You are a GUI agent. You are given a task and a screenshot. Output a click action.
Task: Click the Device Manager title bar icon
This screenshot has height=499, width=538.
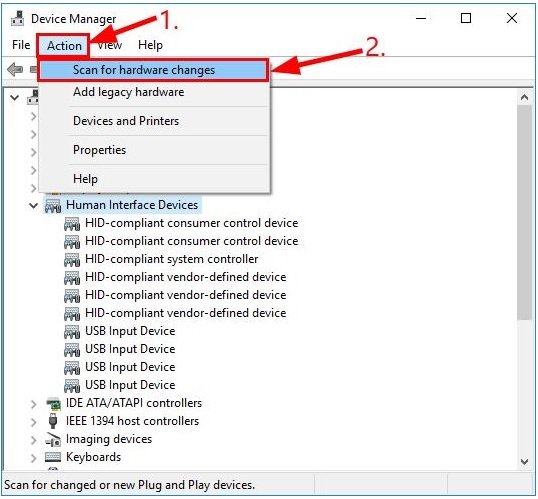click(17, 18)
